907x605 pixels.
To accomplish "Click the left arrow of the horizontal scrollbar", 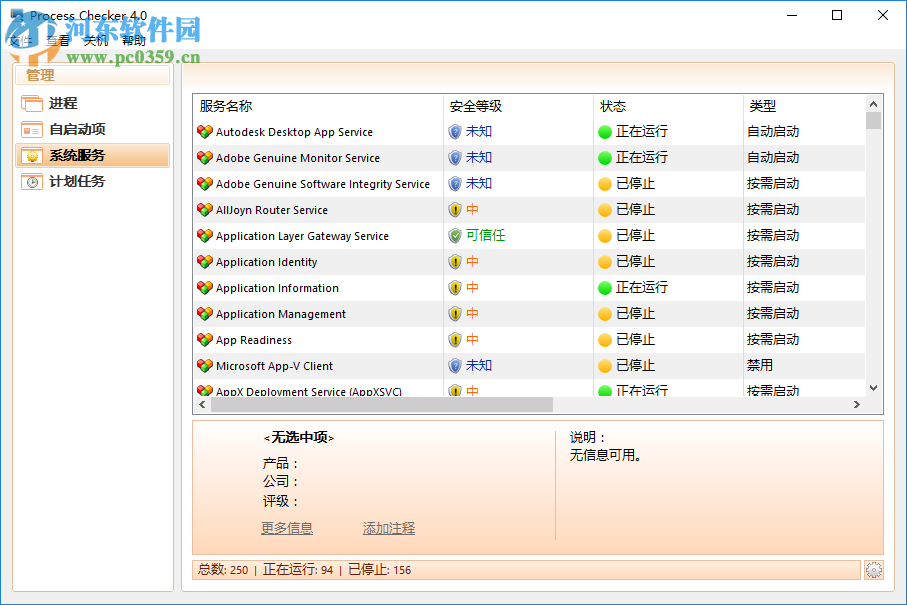I will click(202, 404).
